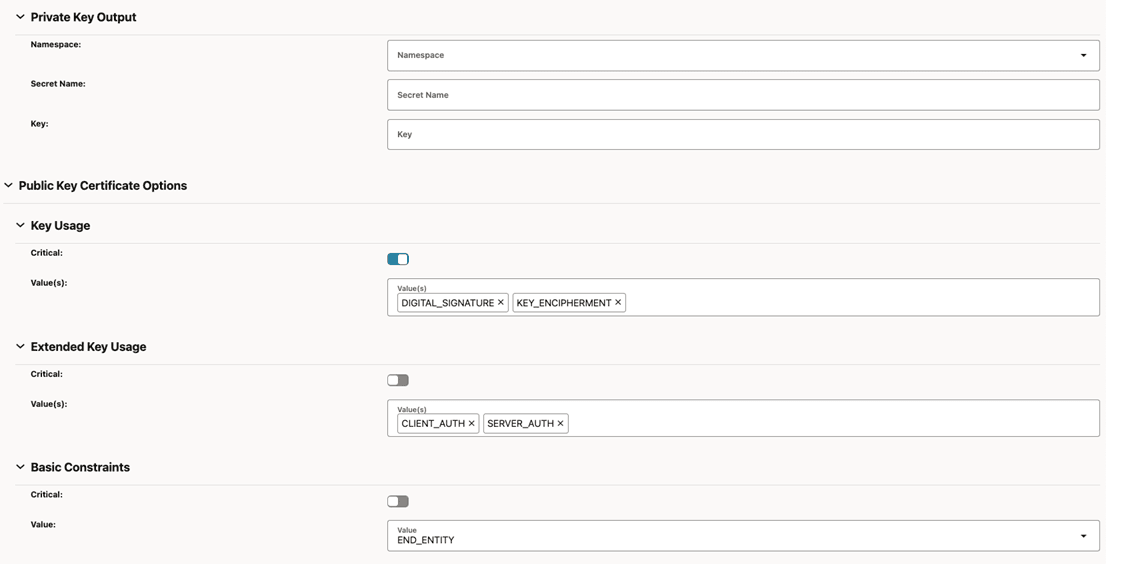Image resolution: width=1128 pixels, height=569 pixels.
Task: Select the SERVER_AUTH chip label
Action: pos(520,424)
